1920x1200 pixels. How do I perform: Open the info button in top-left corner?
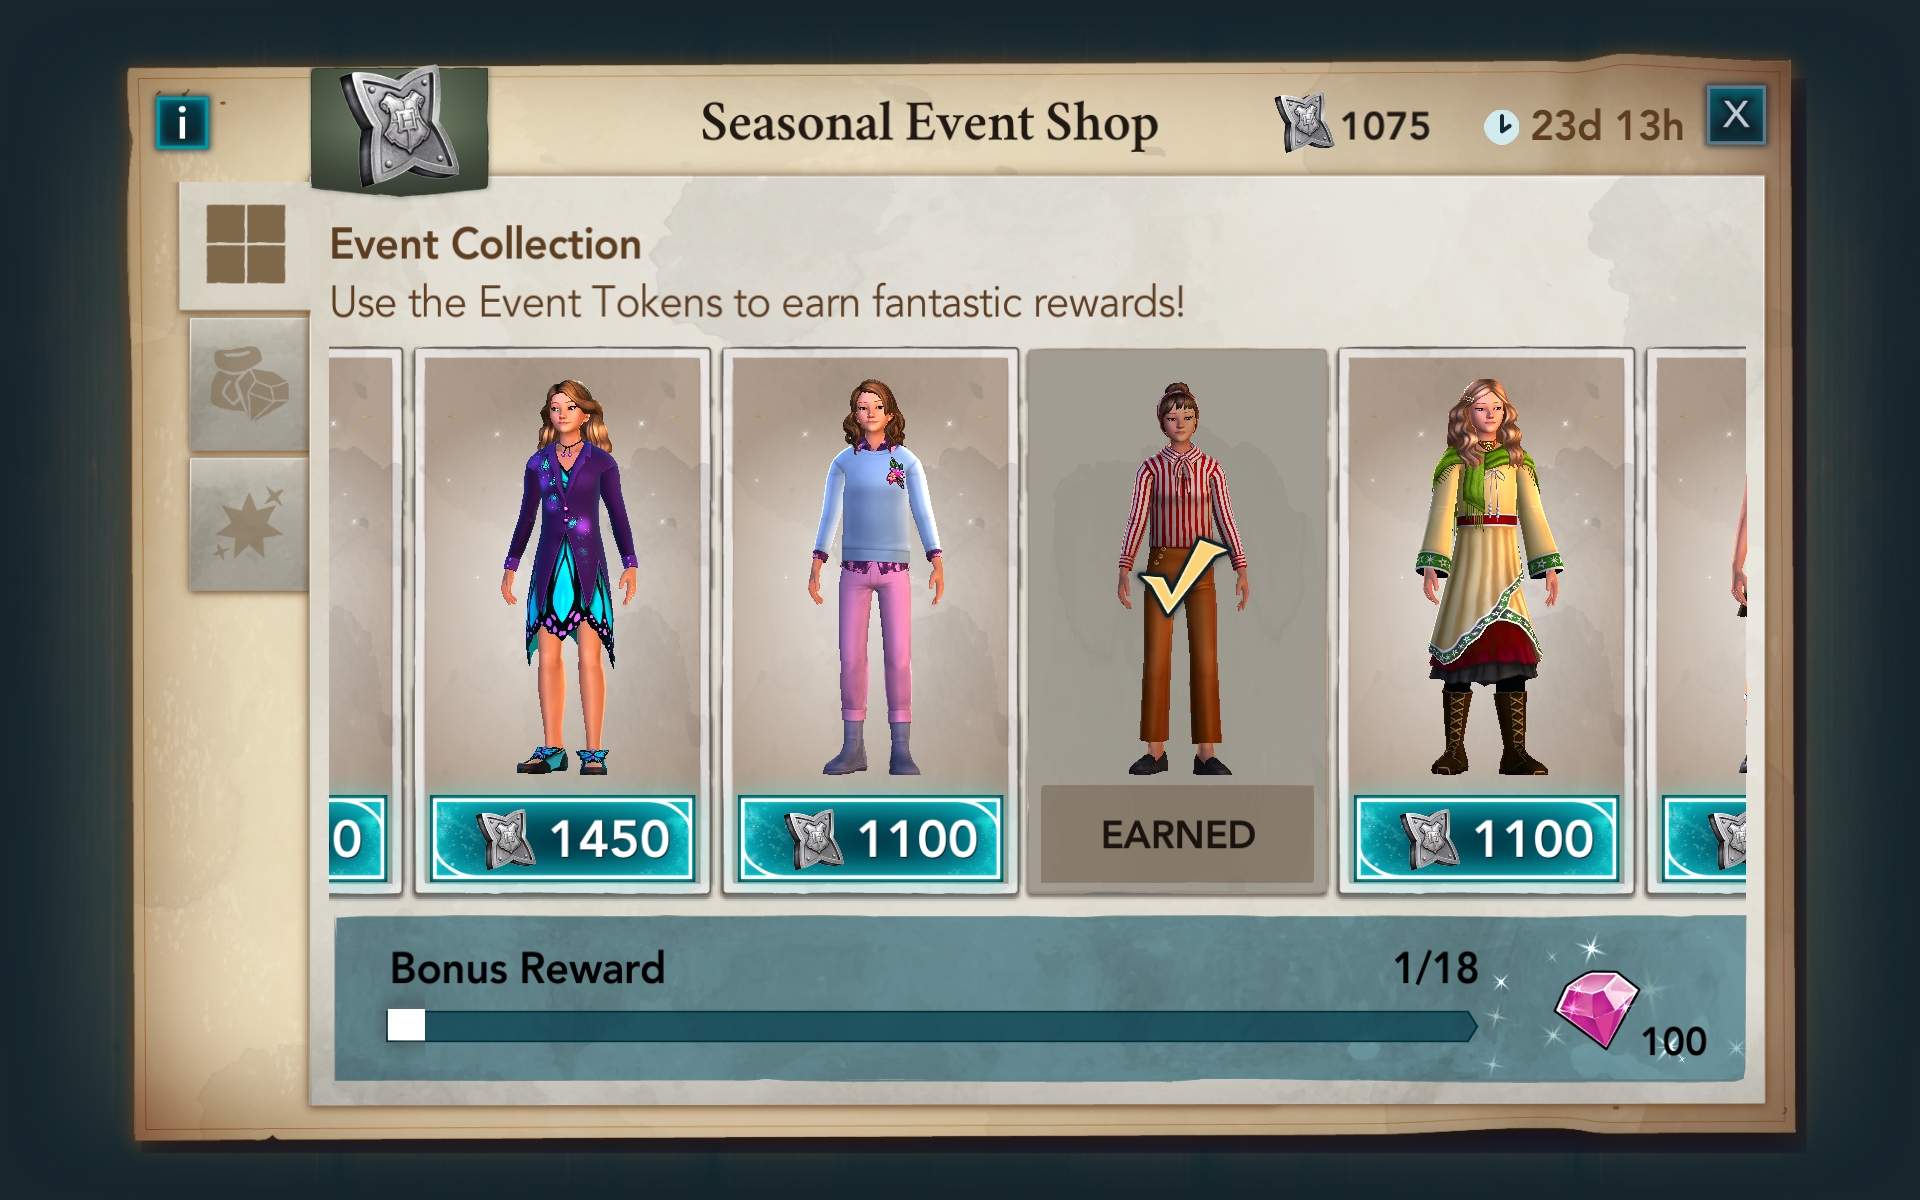pos(182,123)
